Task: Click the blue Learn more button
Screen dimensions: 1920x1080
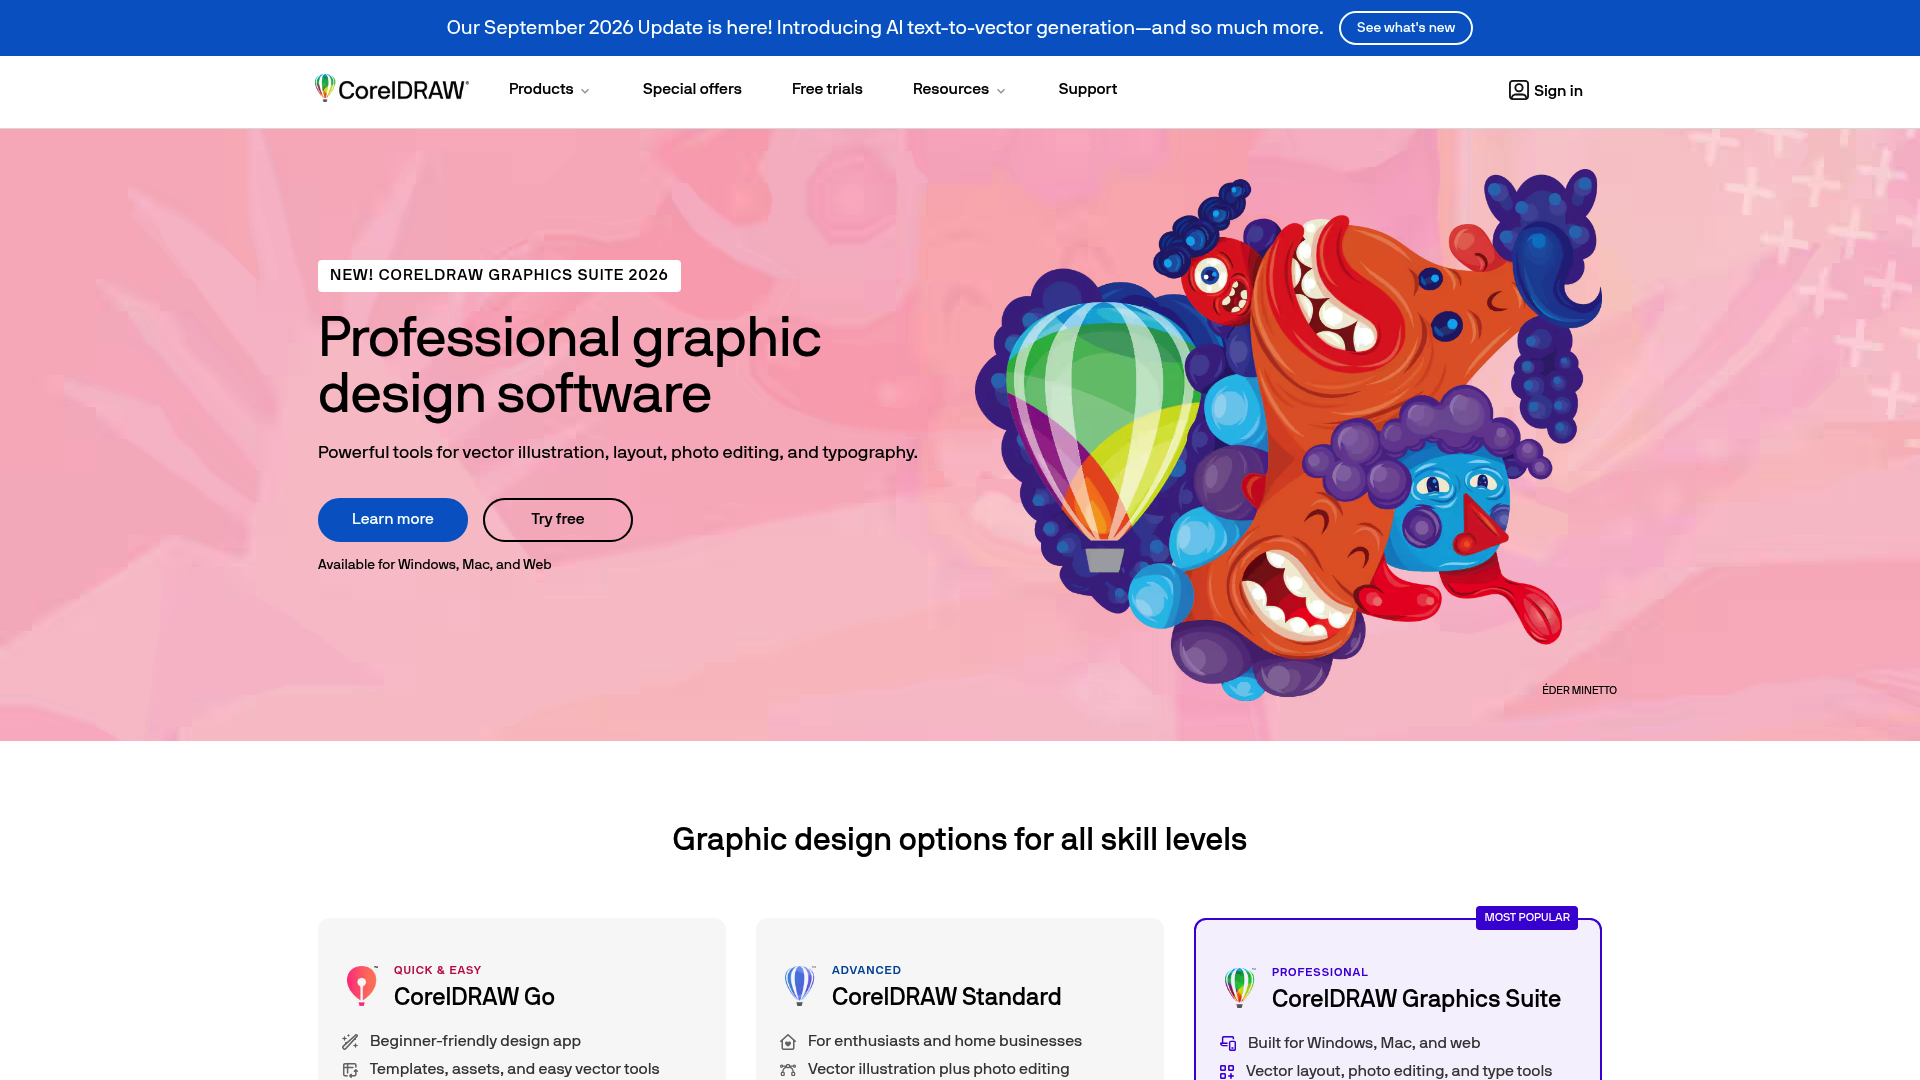Action: [x=393, y=520]
